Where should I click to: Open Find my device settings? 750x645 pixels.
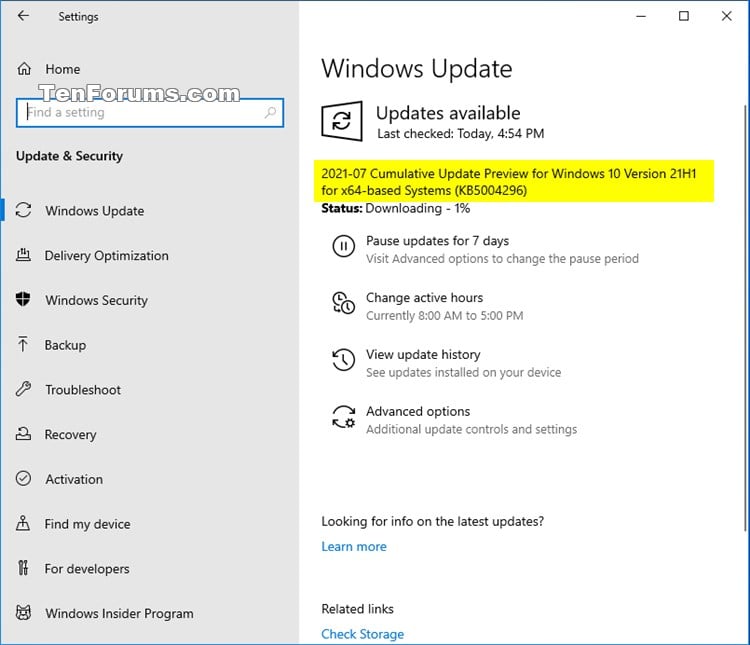87,524
